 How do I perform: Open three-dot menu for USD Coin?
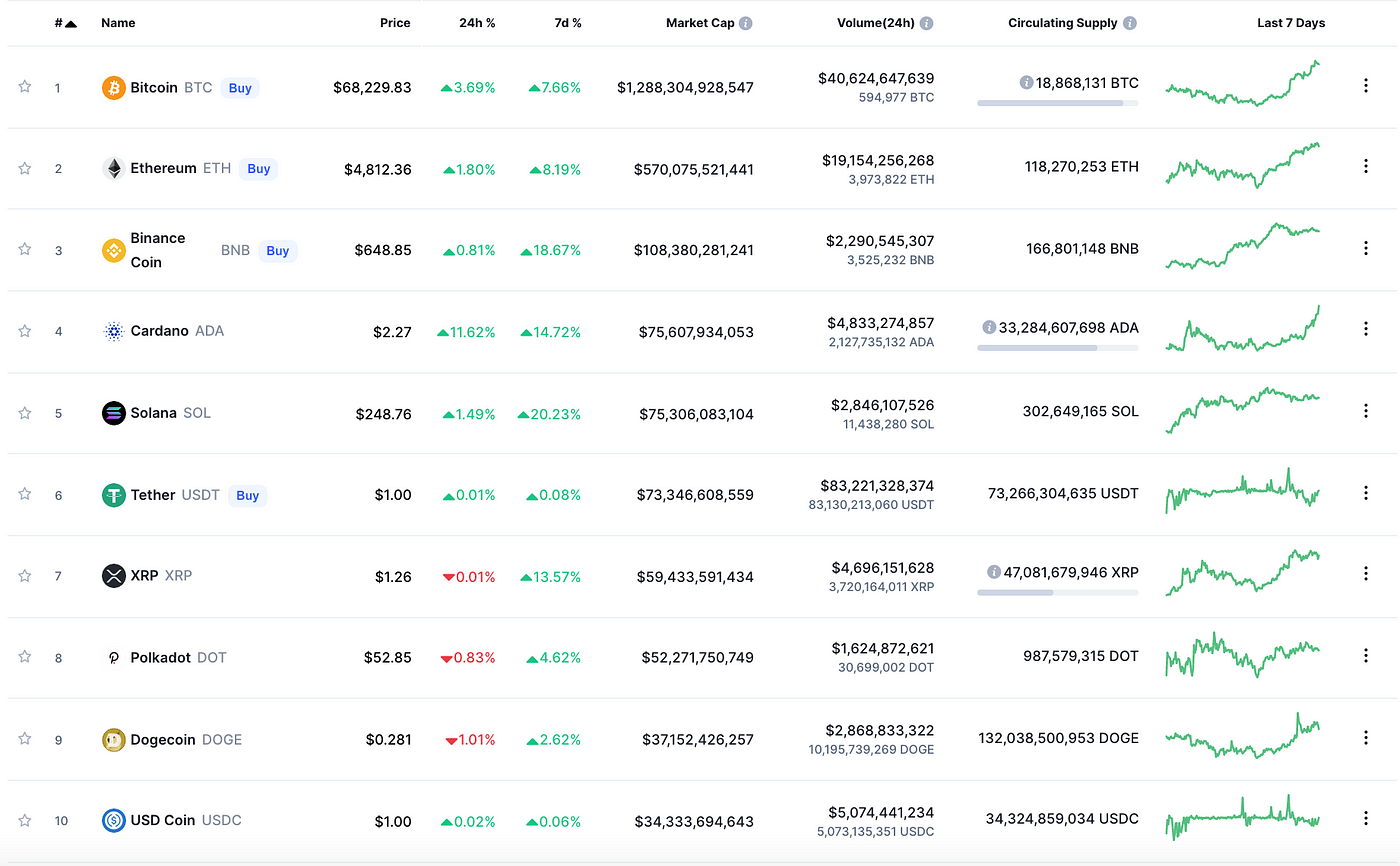click(1366, 819)
